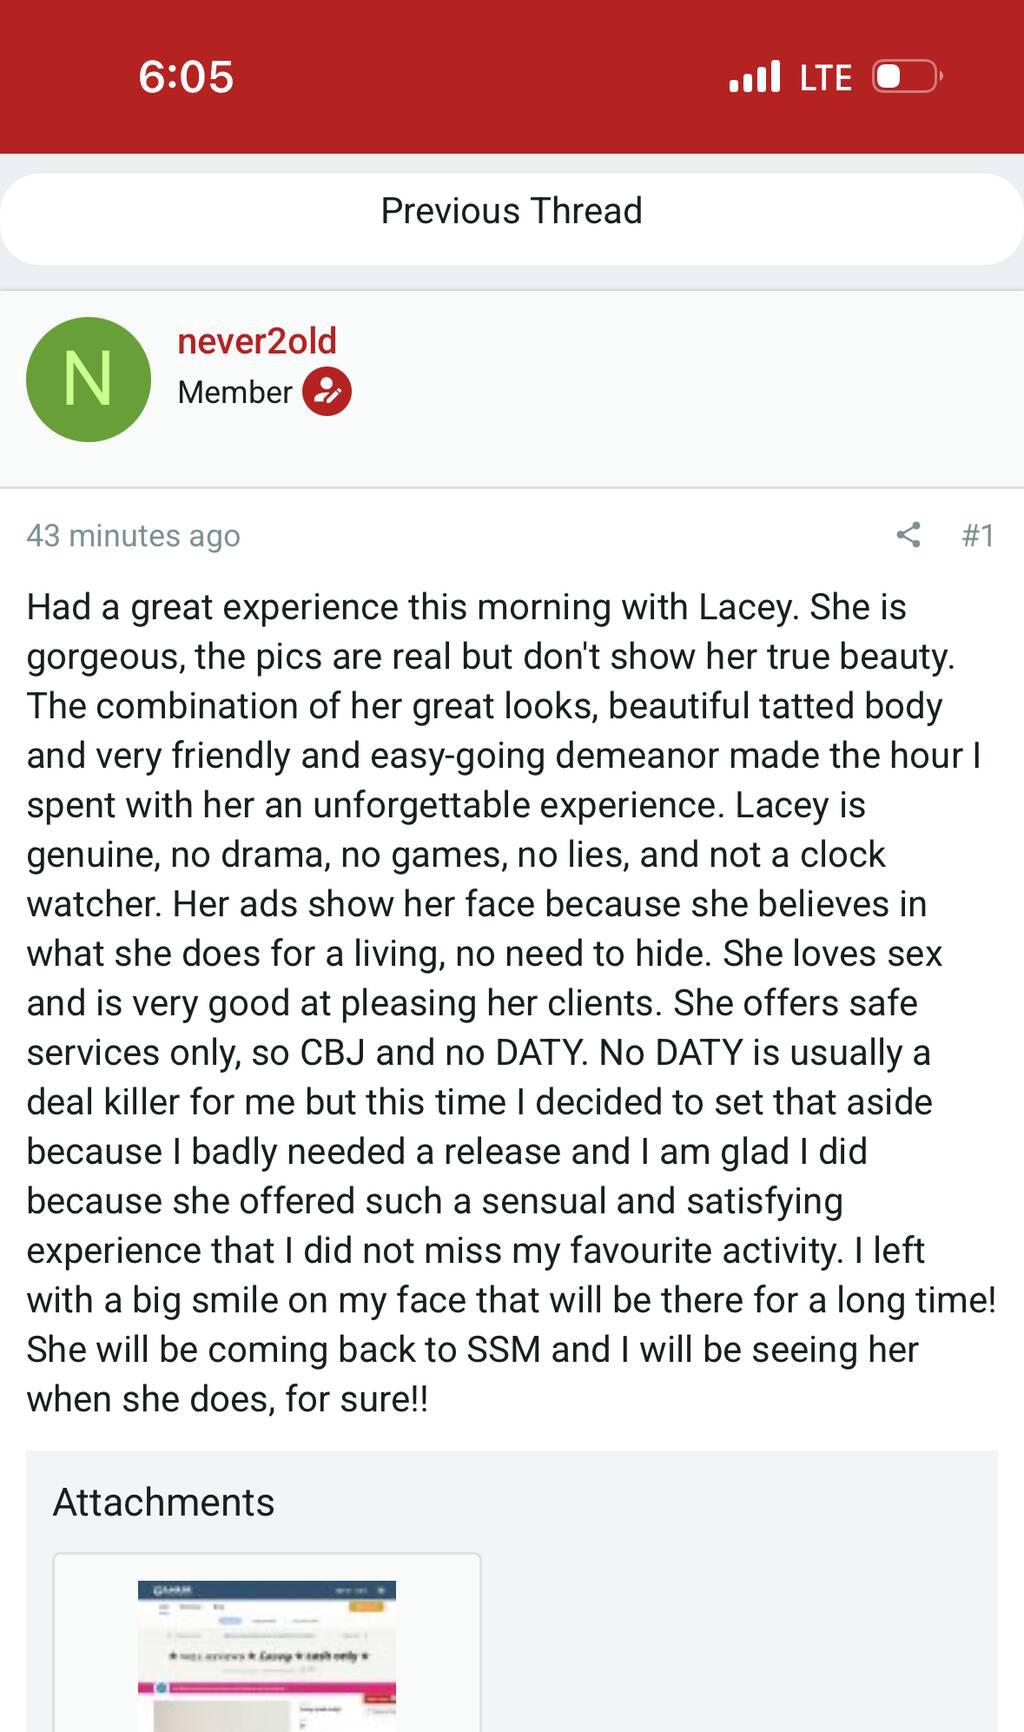Go to the Previous Thread
Image resolution: width=1024 pixels, height=1732 pixels.
coord(512,211)
